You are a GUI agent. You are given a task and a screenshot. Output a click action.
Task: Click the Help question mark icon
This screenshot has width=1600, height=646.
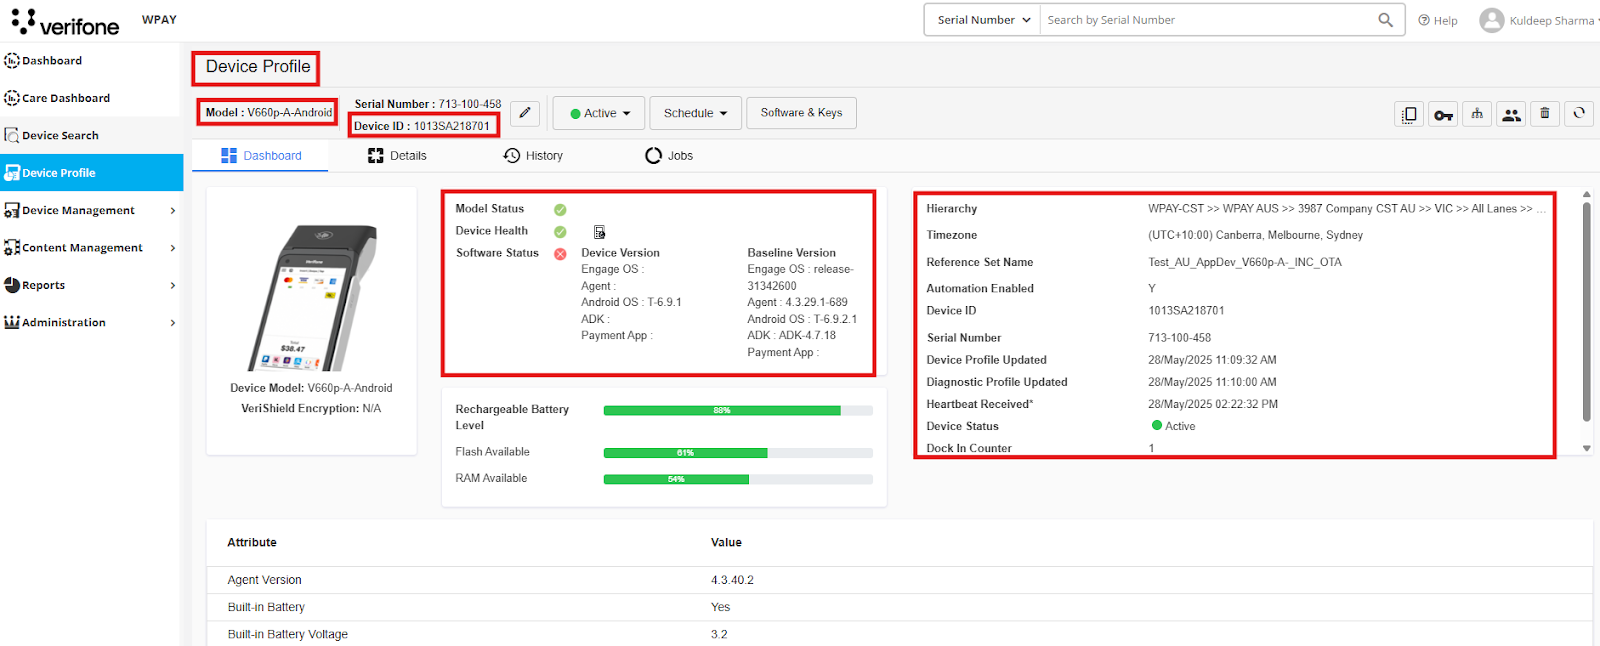[1424, 20]
